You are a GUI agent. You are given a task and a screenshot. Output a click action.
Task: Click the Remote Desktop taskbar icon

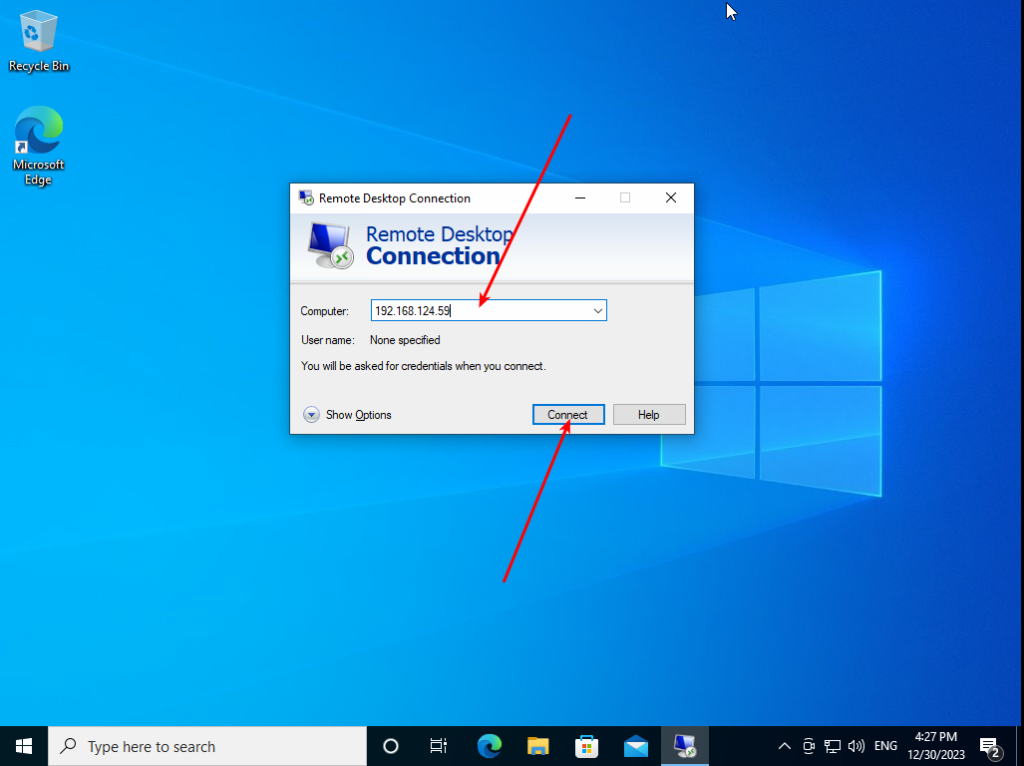click(684, 746)
